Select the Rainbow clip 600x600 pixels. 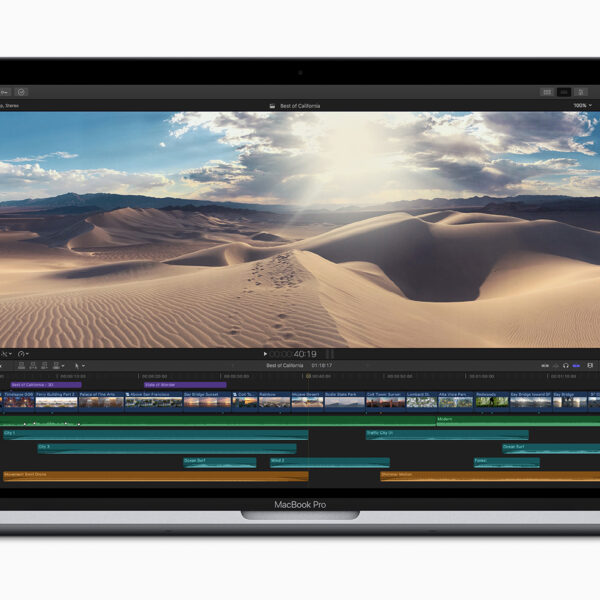pyautogui.click(x=275, y=402)
